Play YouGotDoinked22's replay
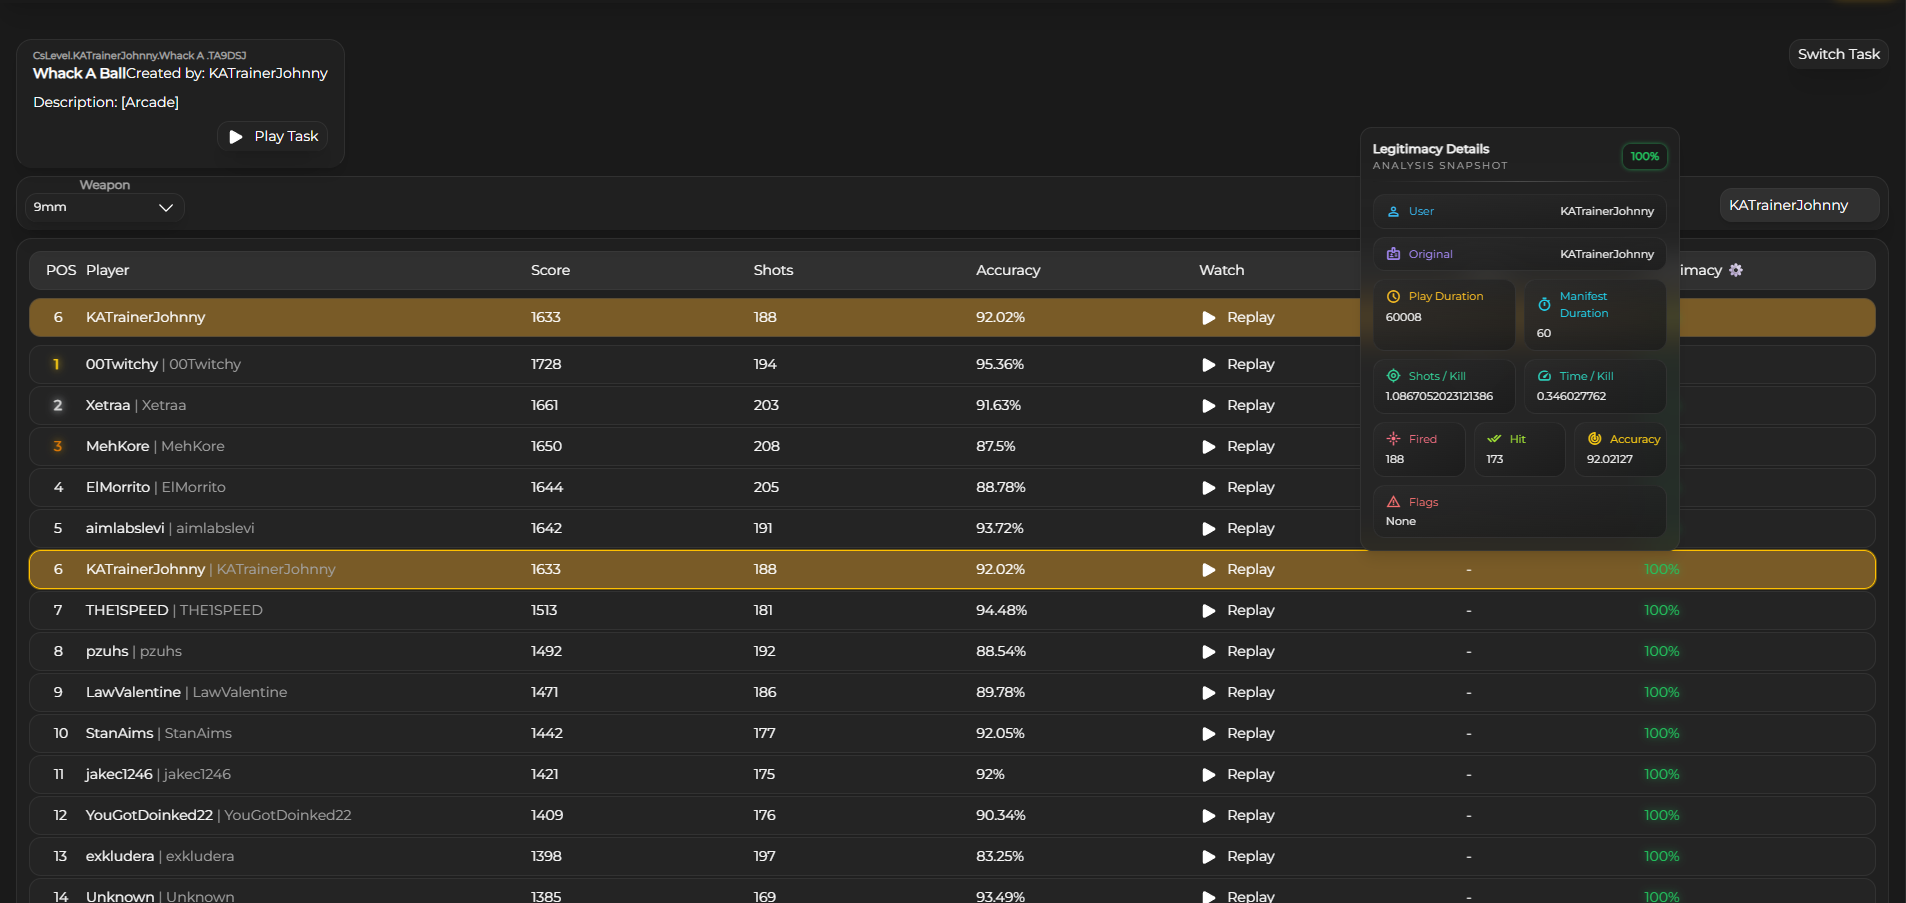Image resolution: width=1906 pixels, height=903 pixels. (1238, 815)
